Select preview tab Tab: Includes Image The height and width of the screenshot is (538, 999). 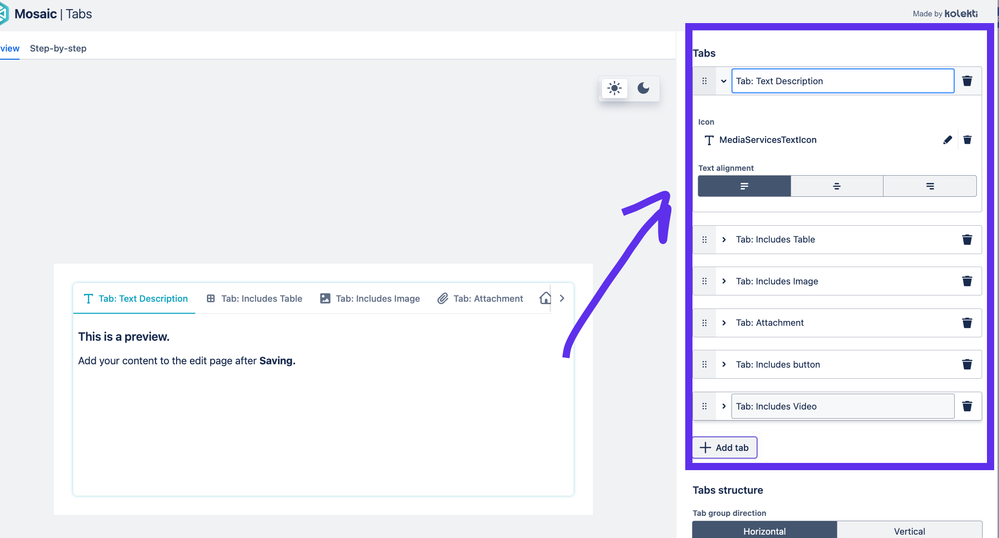coord(370,298)
